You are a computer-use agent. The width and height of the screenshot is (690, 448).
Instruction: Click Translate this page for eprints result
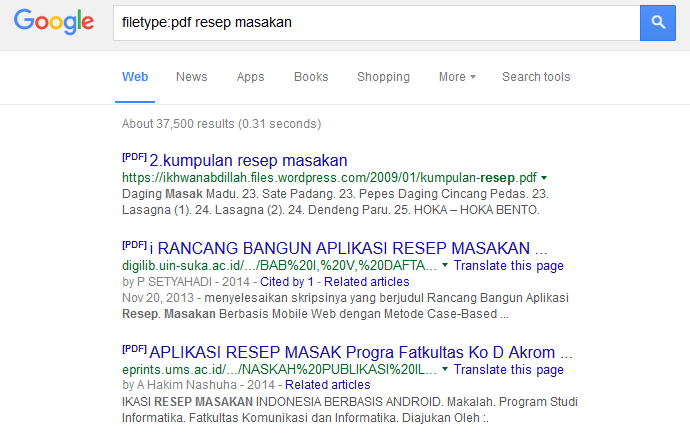(509, 370)
